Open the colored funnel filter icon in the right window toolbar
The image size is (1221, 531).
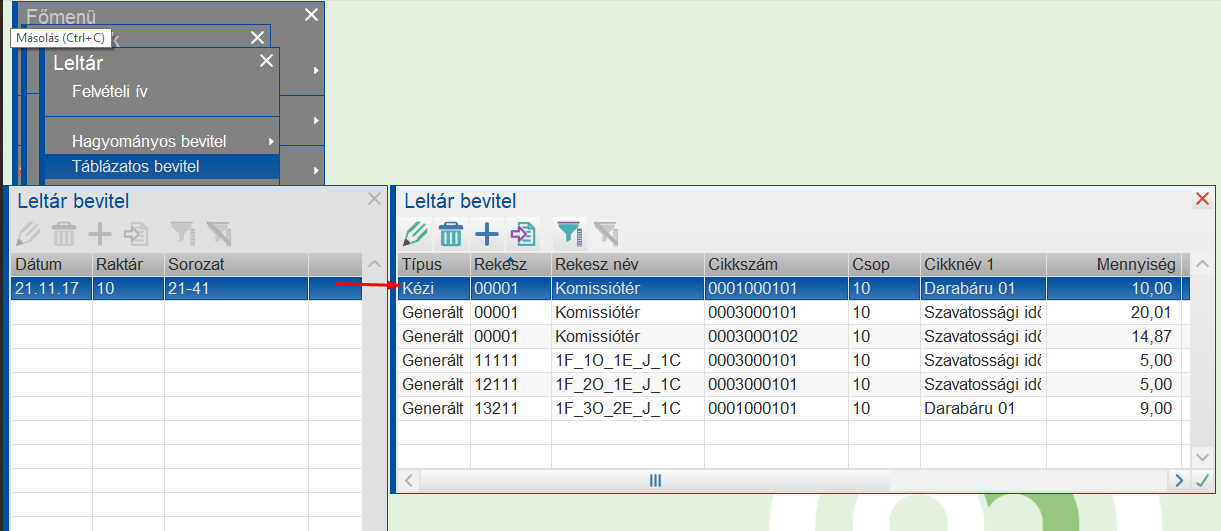569,234
